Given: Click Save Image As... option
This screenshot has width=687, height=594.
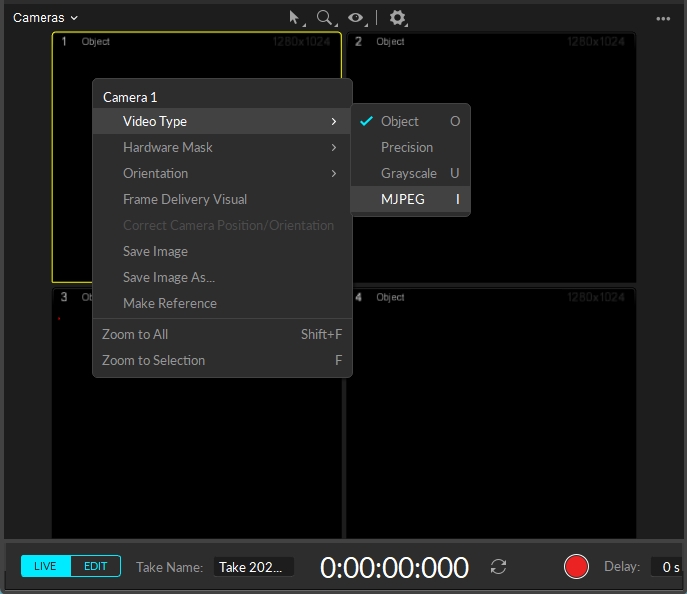Looking at the screenshot, I should pyautogui.click(x=169, y=277).
